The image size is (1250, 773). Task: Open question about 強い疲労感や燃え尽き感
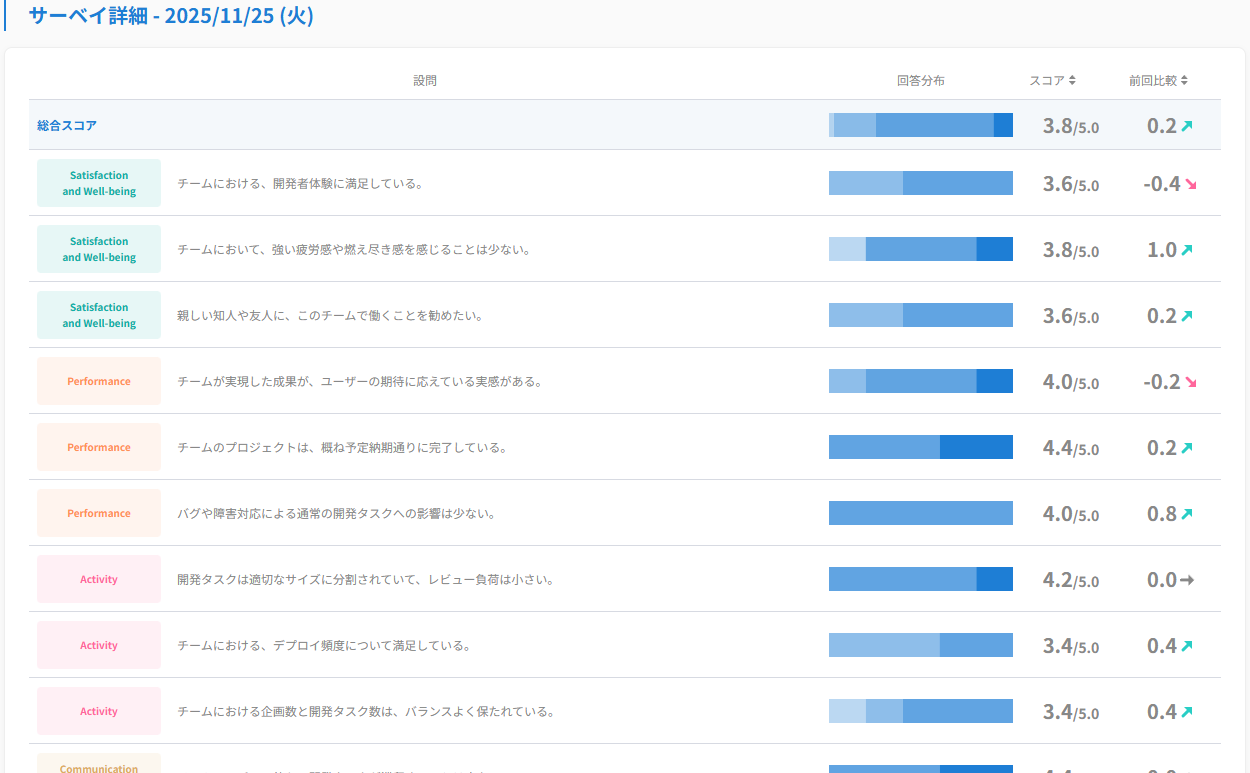point(354,250)
